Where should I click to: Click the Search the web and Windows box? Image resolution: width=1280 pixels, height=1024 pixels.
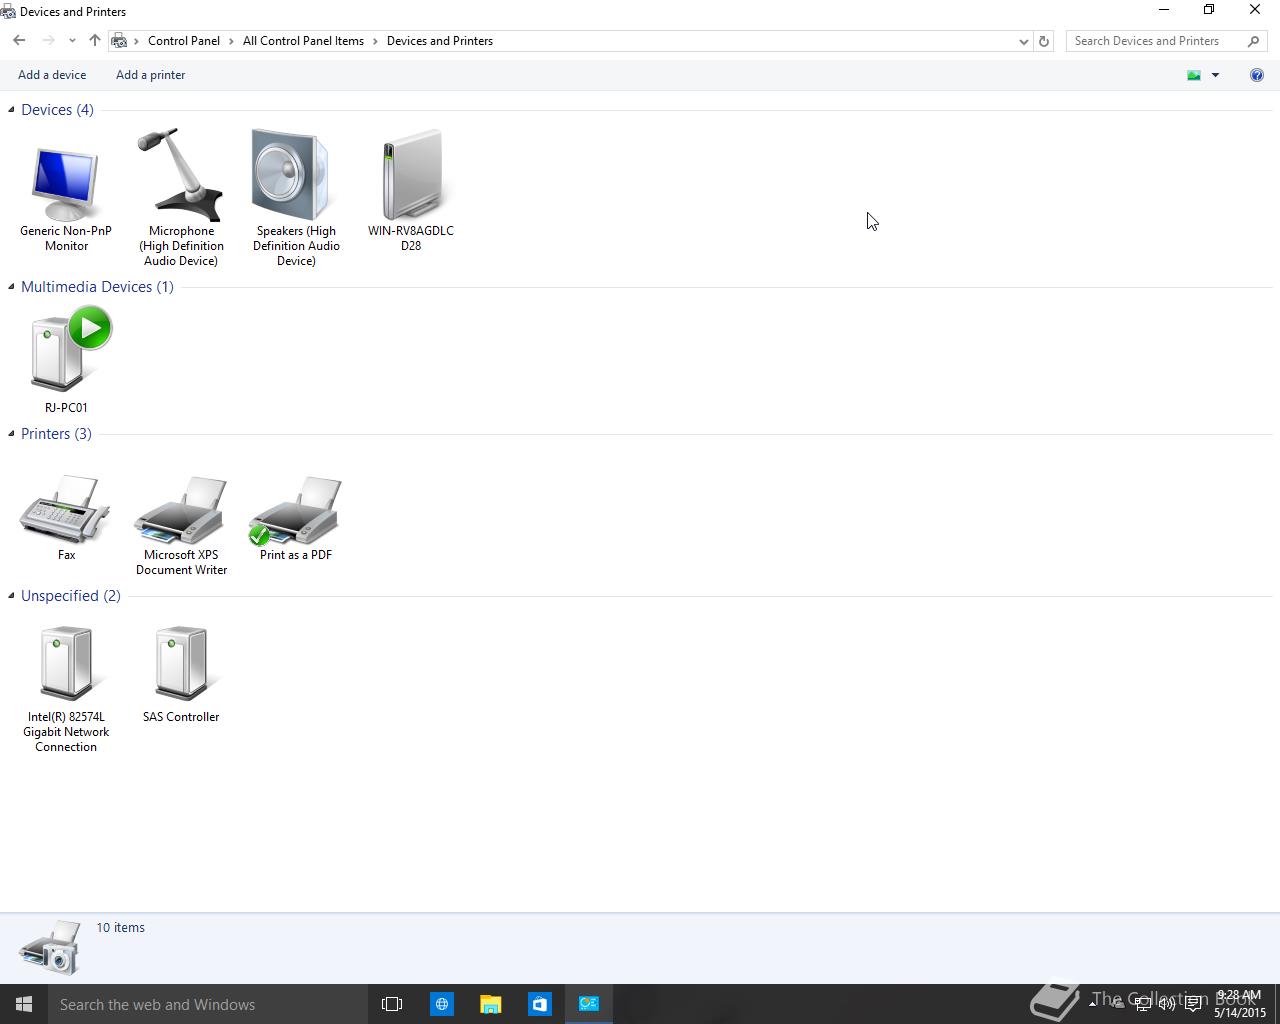point(208,1004)
